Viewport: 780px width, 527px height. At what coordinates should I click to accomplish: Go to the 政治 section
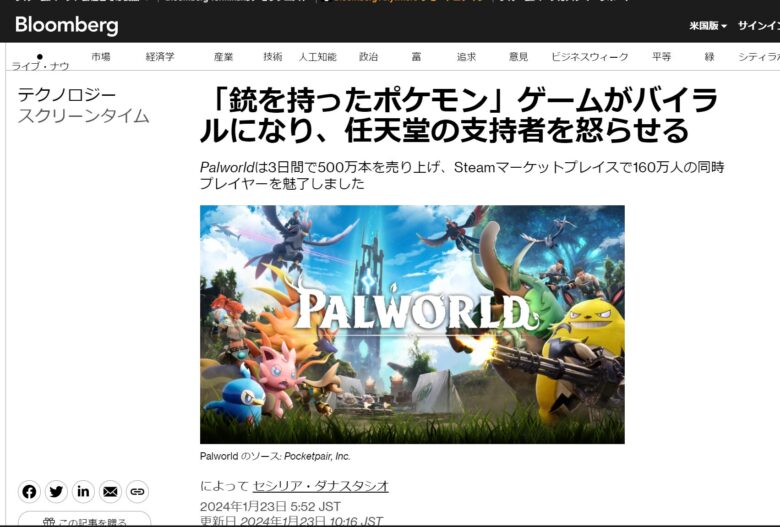(x=368, y=57)
